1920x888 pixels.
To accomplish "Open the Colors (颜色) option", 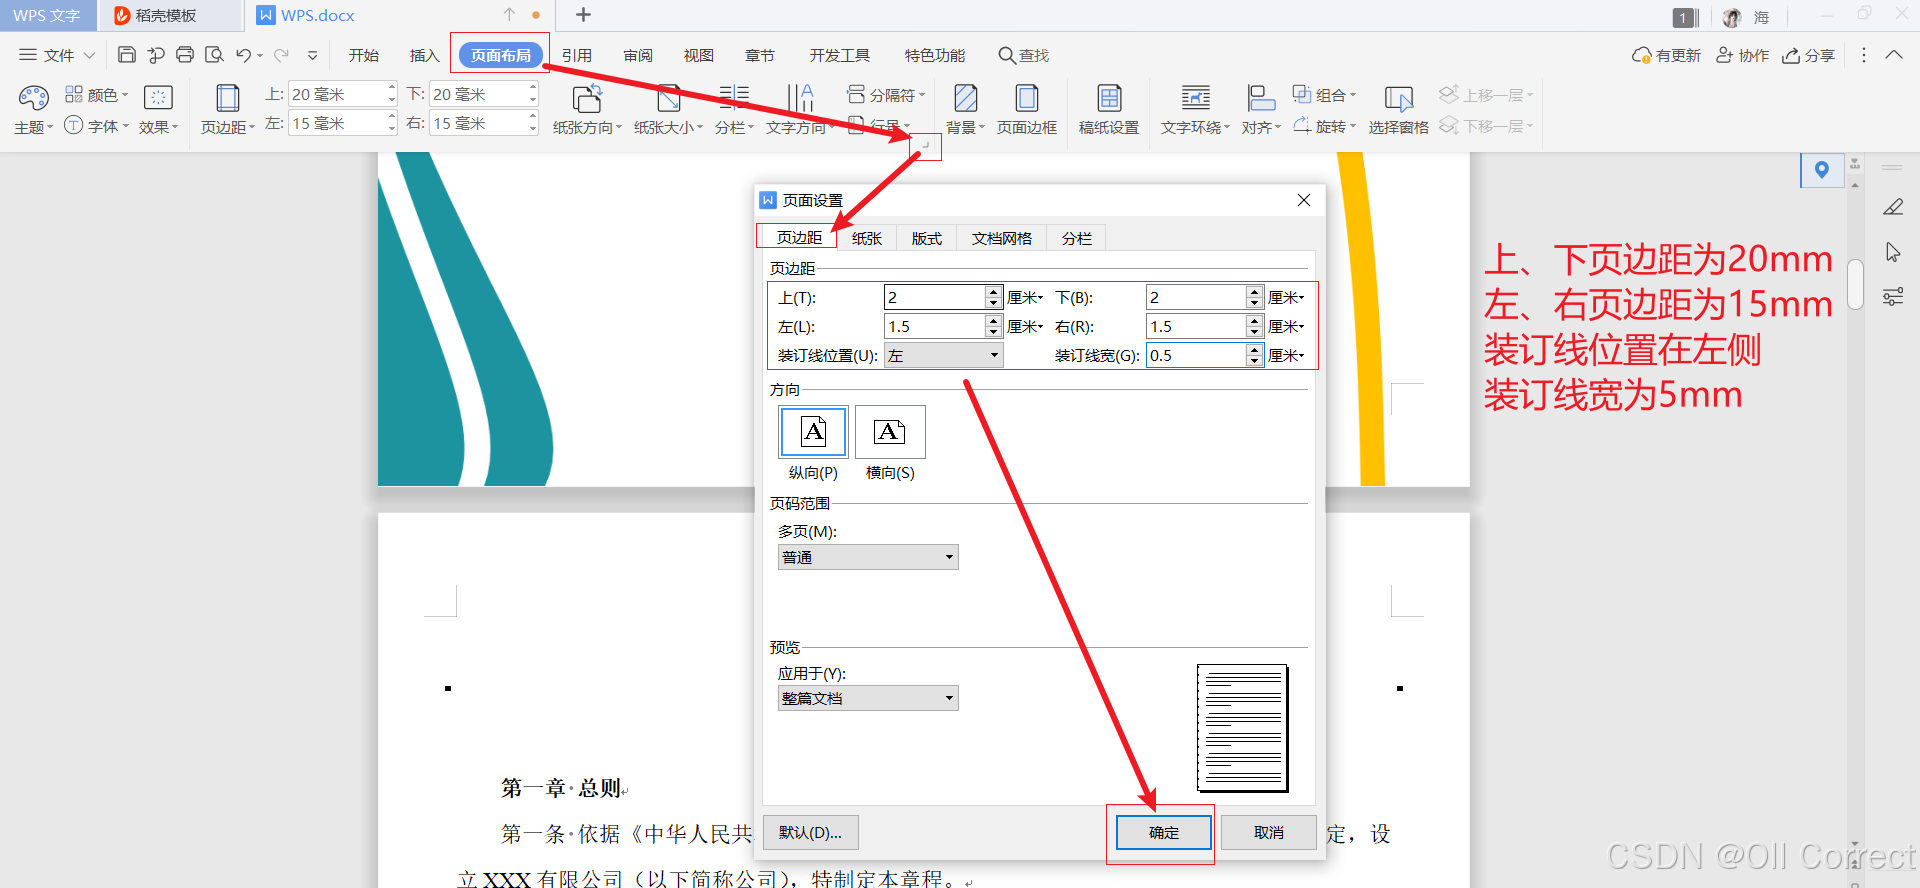I will pos(96,95).
